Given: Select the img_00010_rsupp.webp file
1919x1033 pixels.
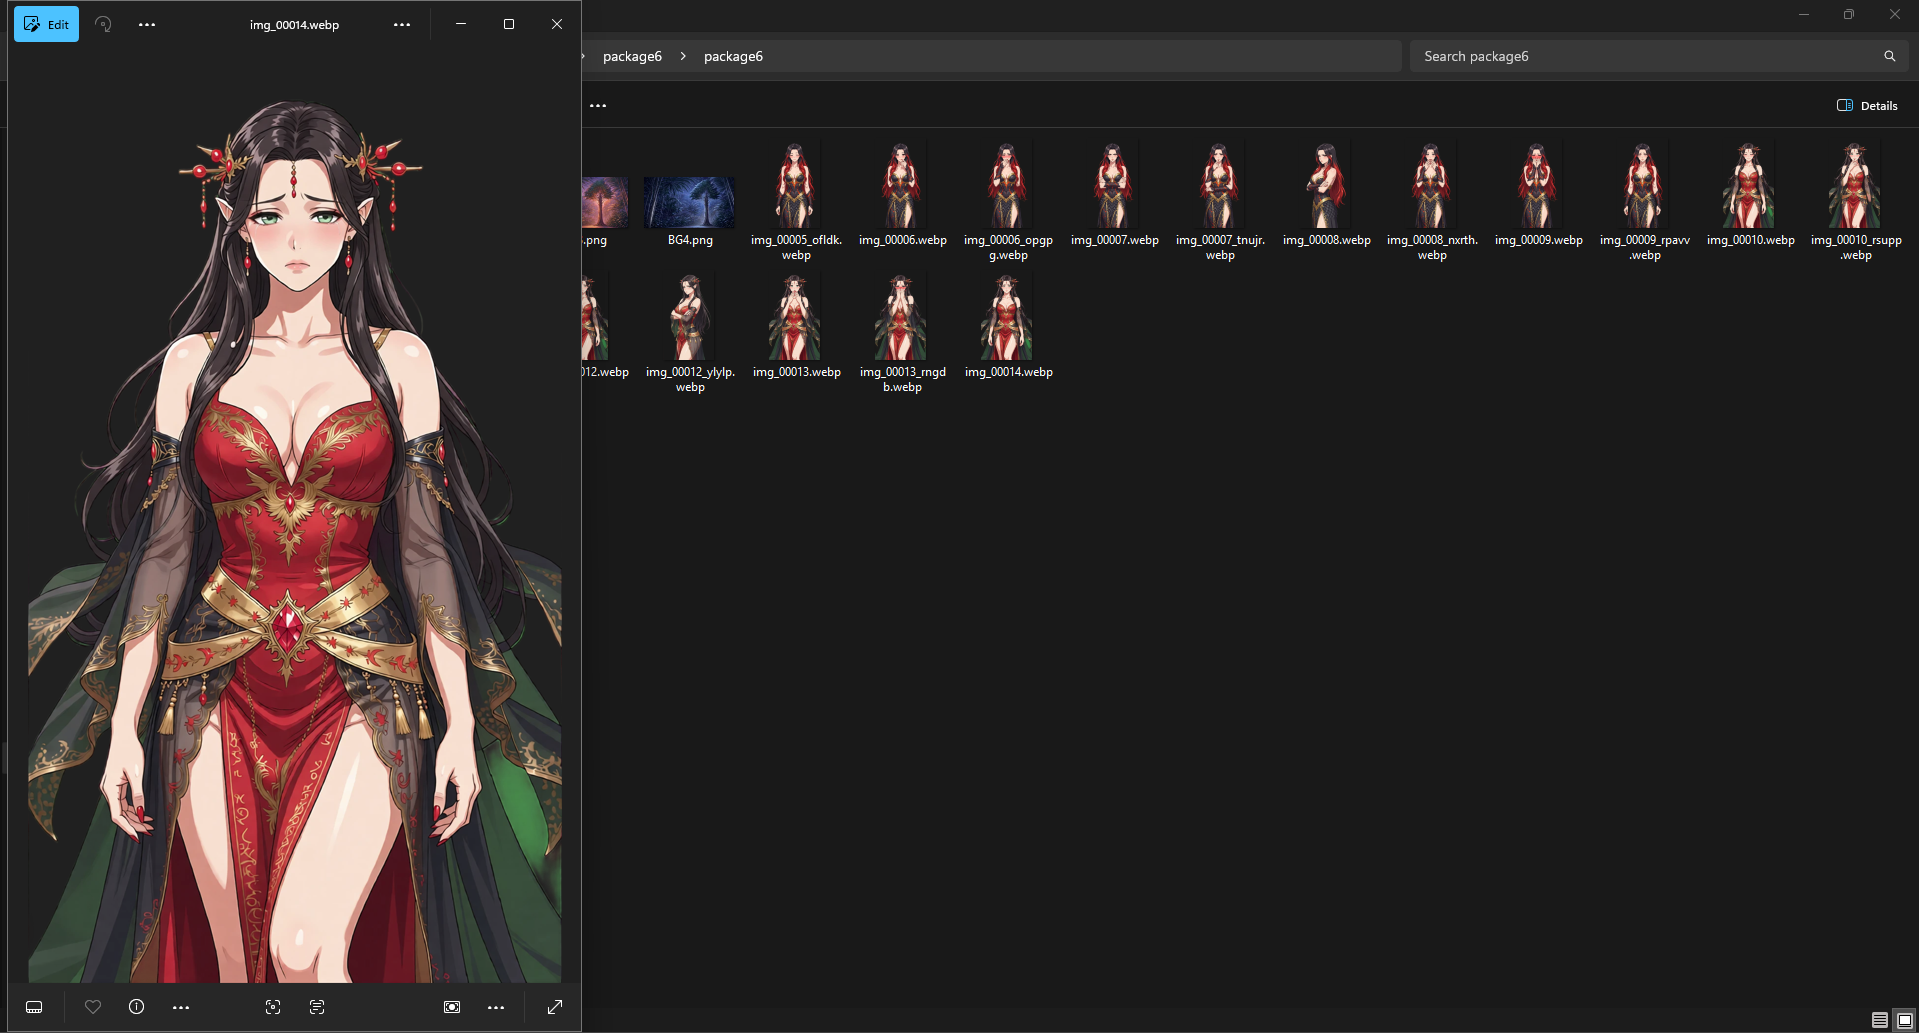Looking at the screenshot, I should point(1856,201).
